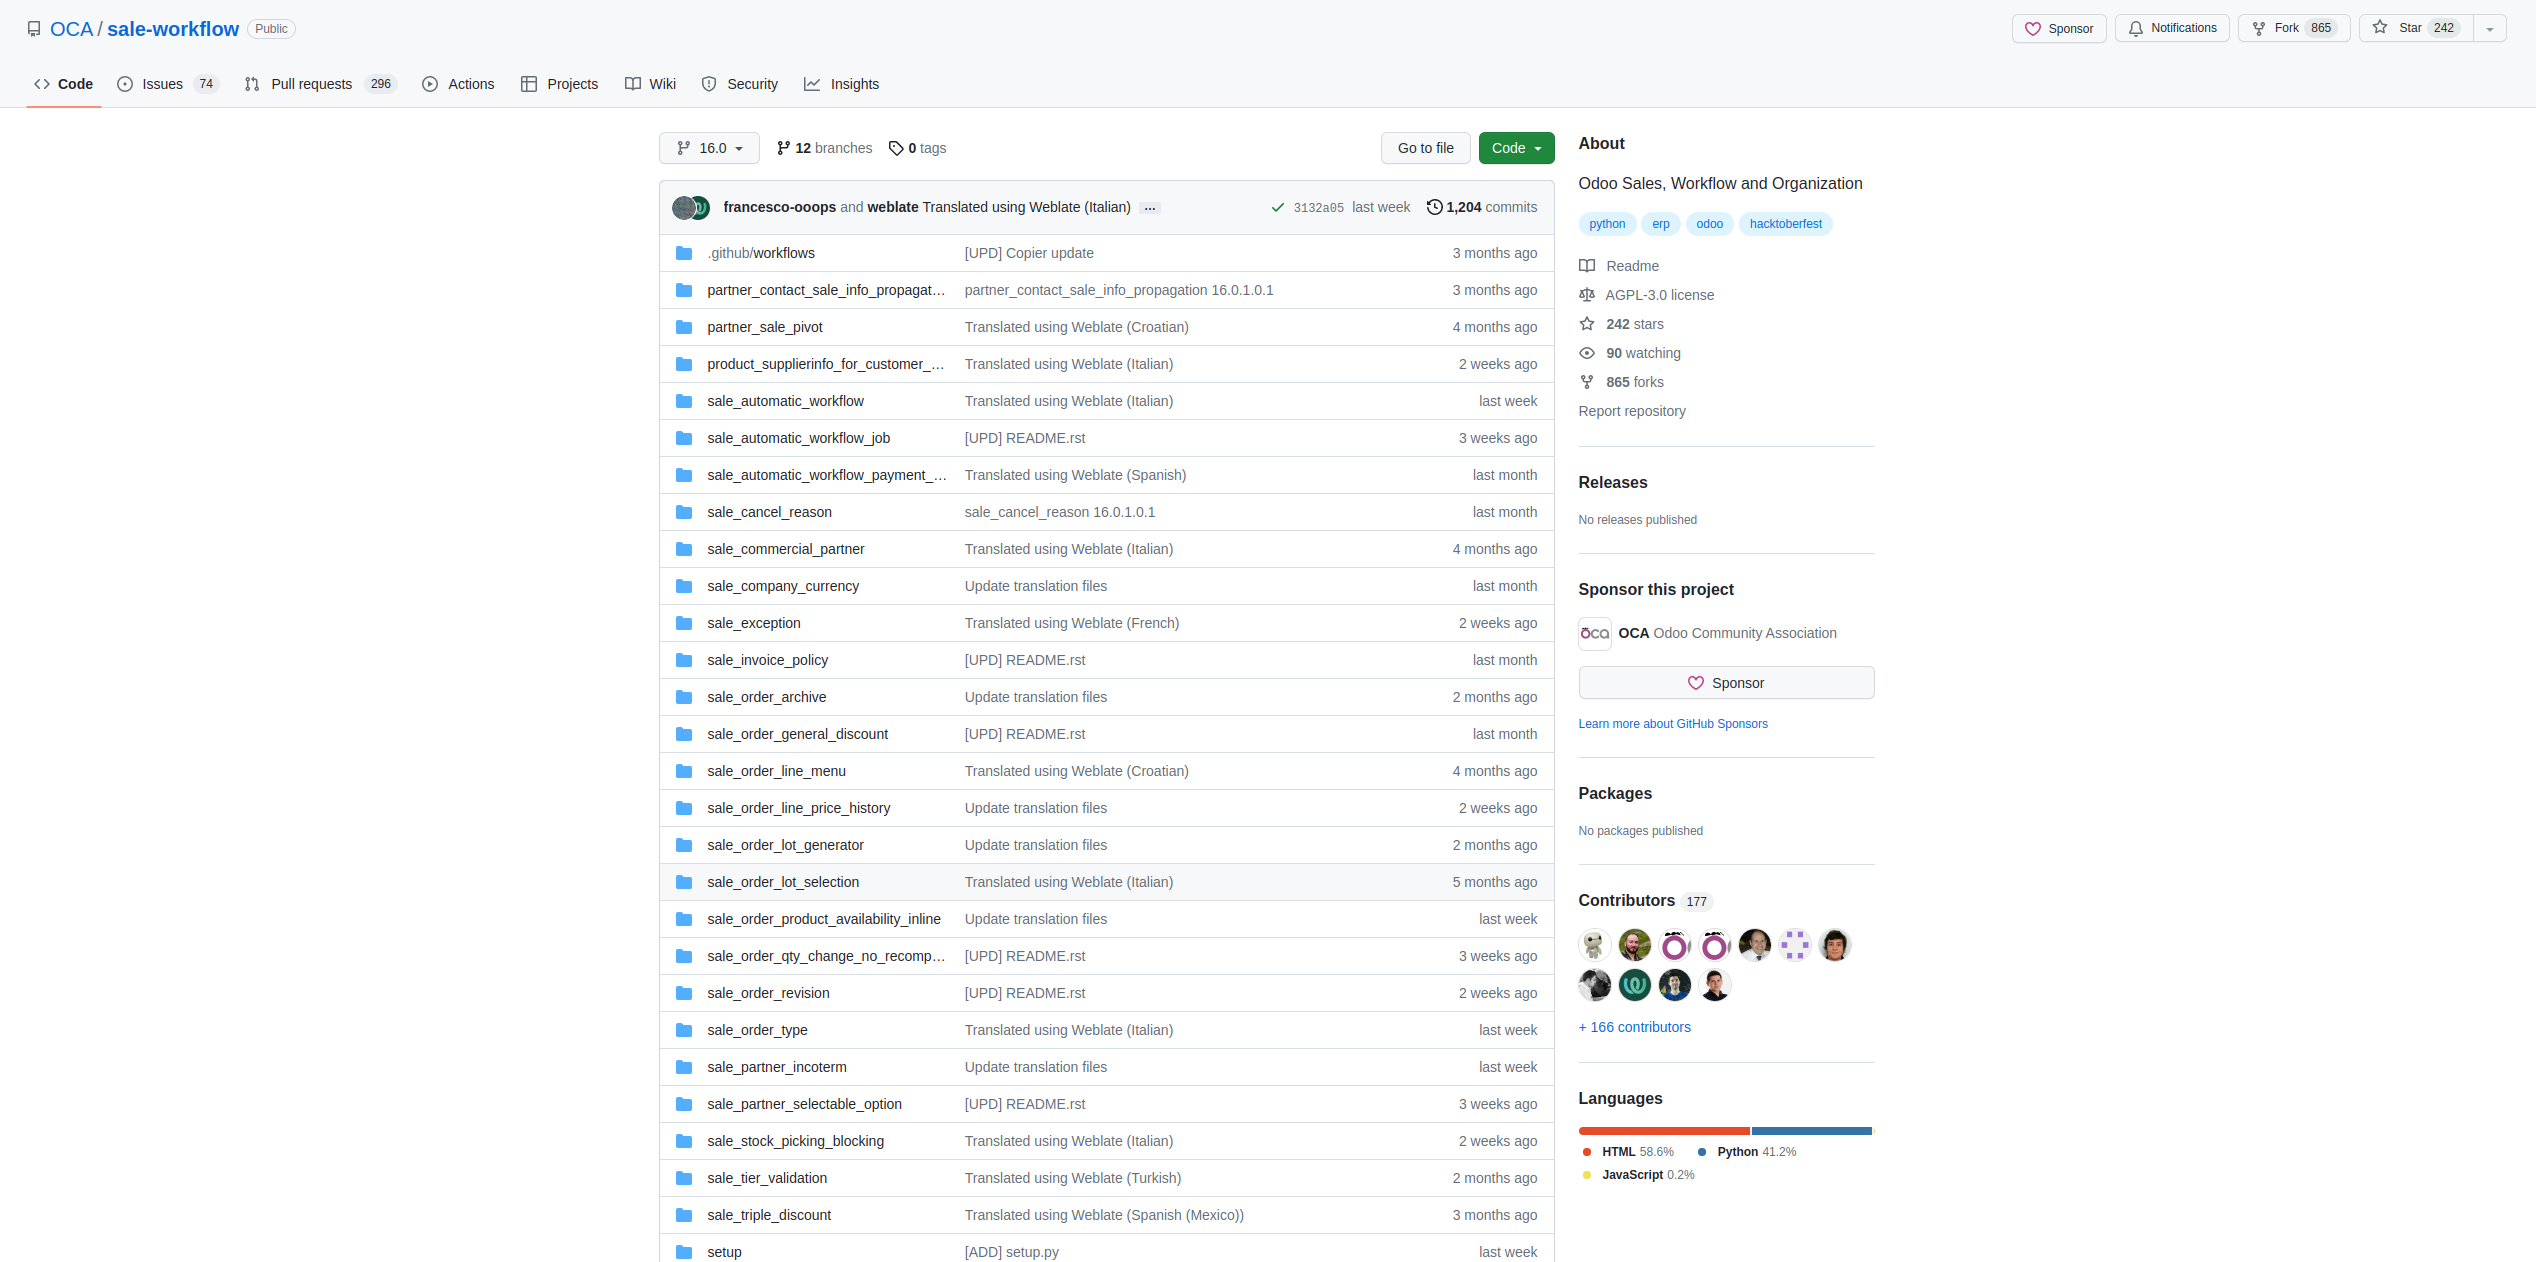Screen dimensions: 2536x1262
Task: Click the fork icon beside 865 forks
Action: tap(1587, 382)
